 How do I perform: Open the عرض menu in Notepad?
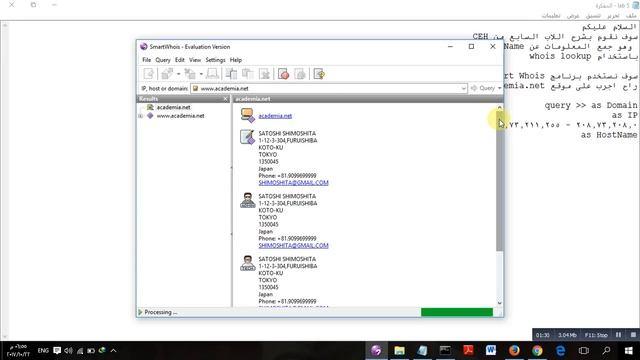pos(573,16)
